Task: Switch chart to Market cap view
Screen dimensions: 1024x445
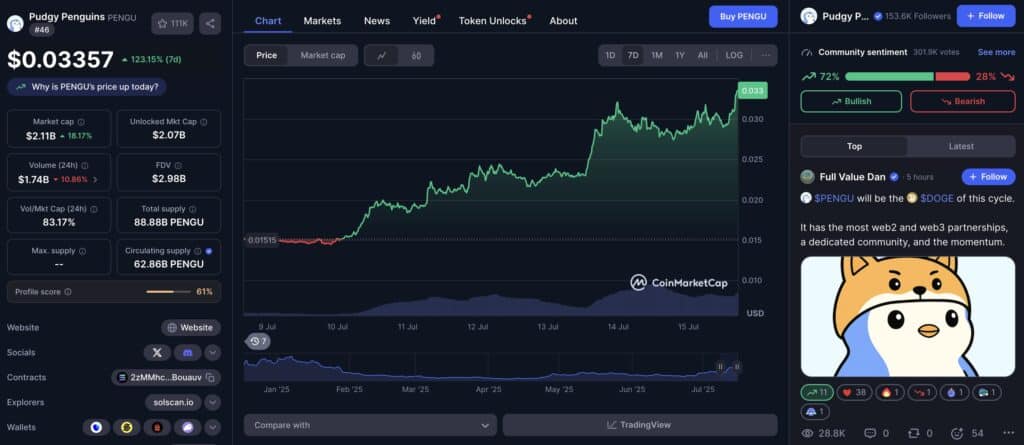Action: tap(323, 56)
